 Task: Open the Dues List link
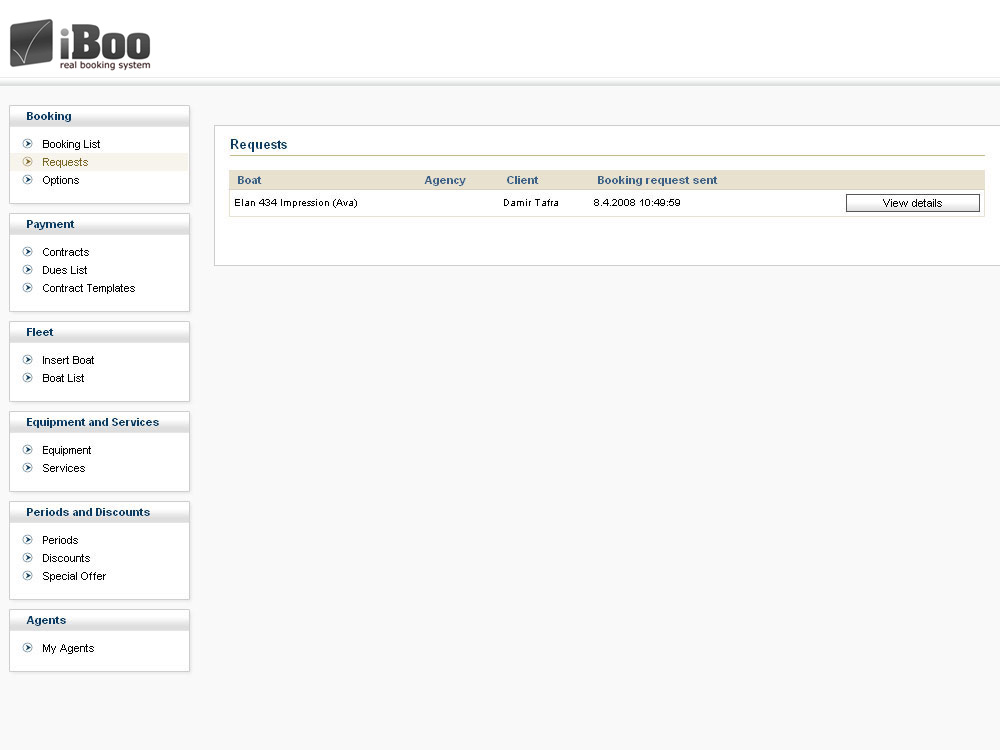tap(64, 270)
